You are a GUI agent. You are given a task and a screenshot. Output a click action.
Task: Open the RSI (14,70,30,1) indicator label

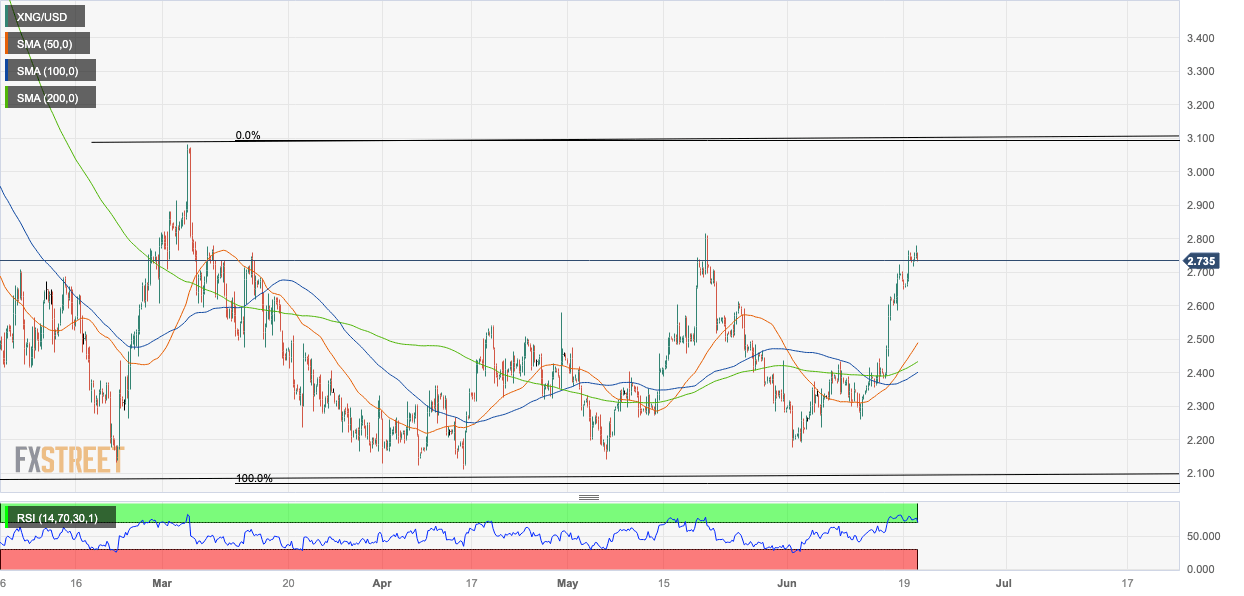60,517
